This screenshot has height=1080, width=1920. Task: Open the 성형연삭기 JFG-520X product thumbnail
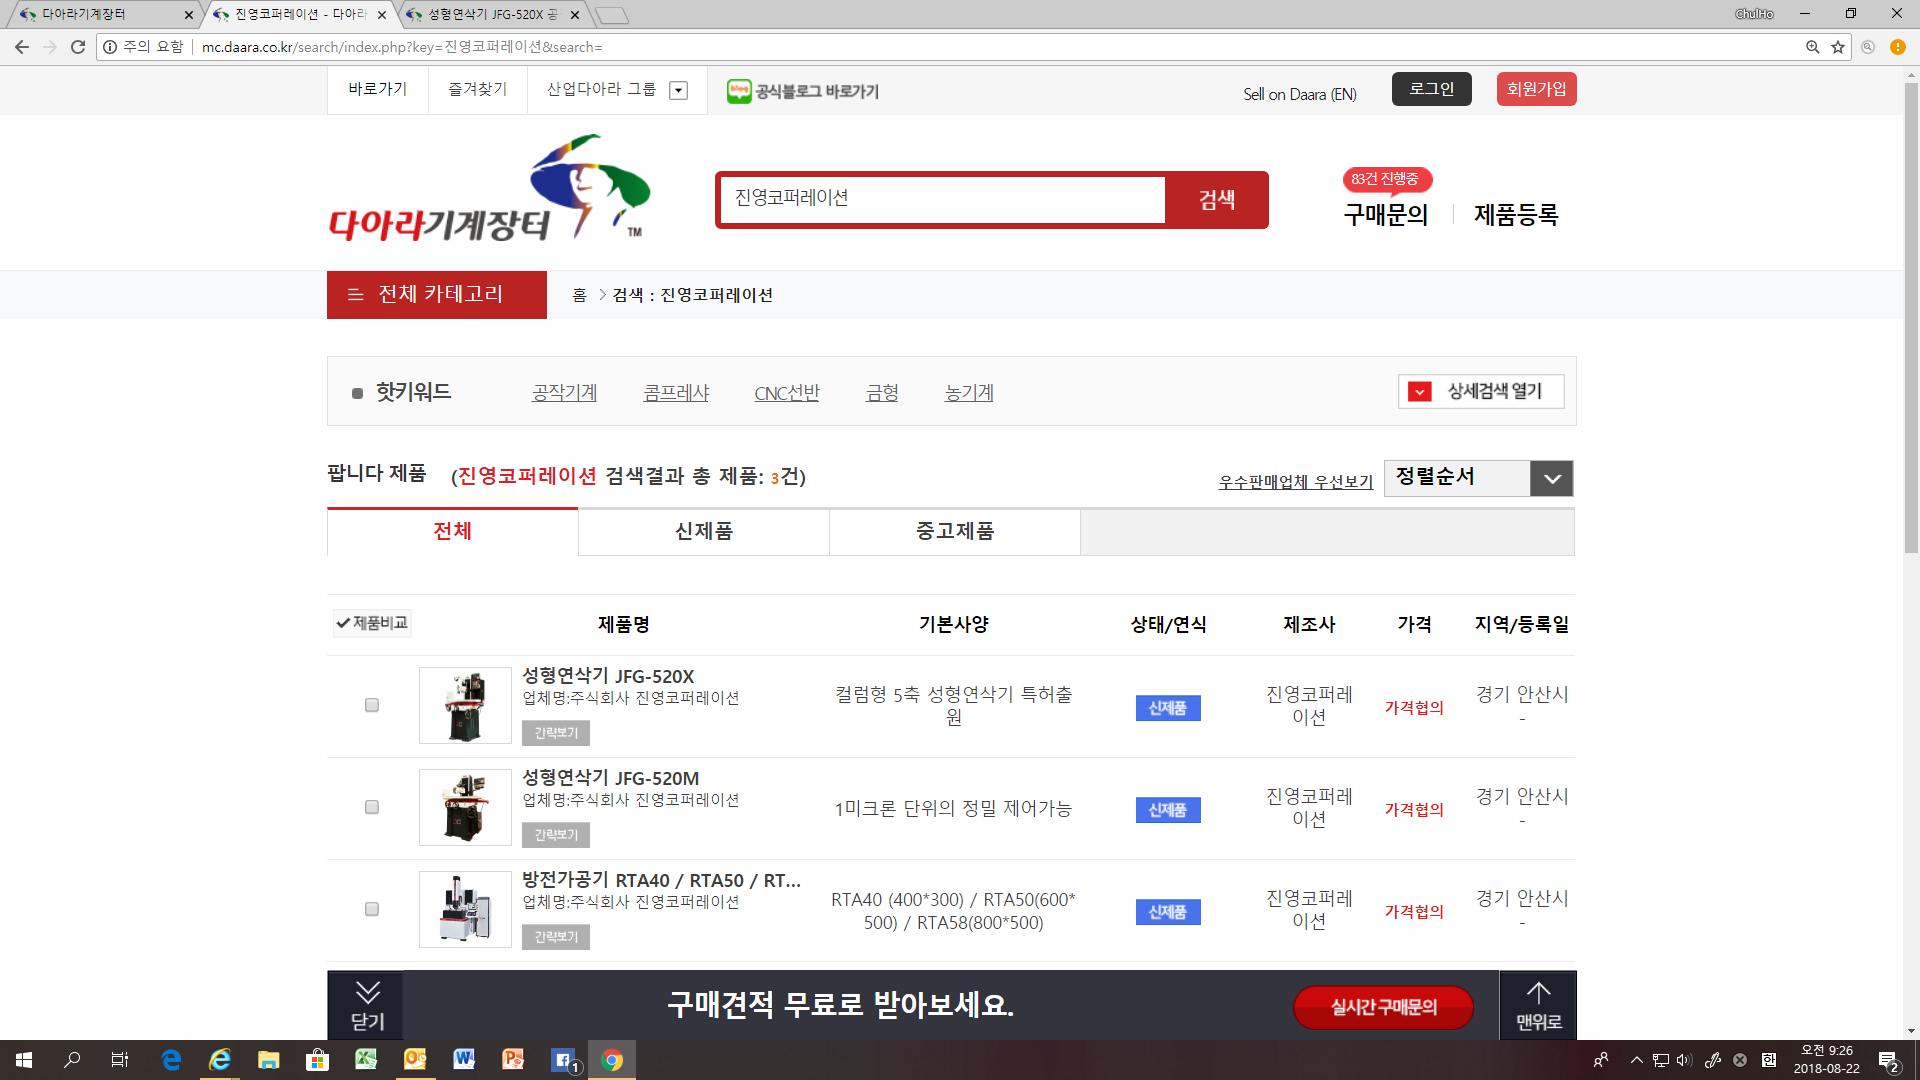(465, 705)
